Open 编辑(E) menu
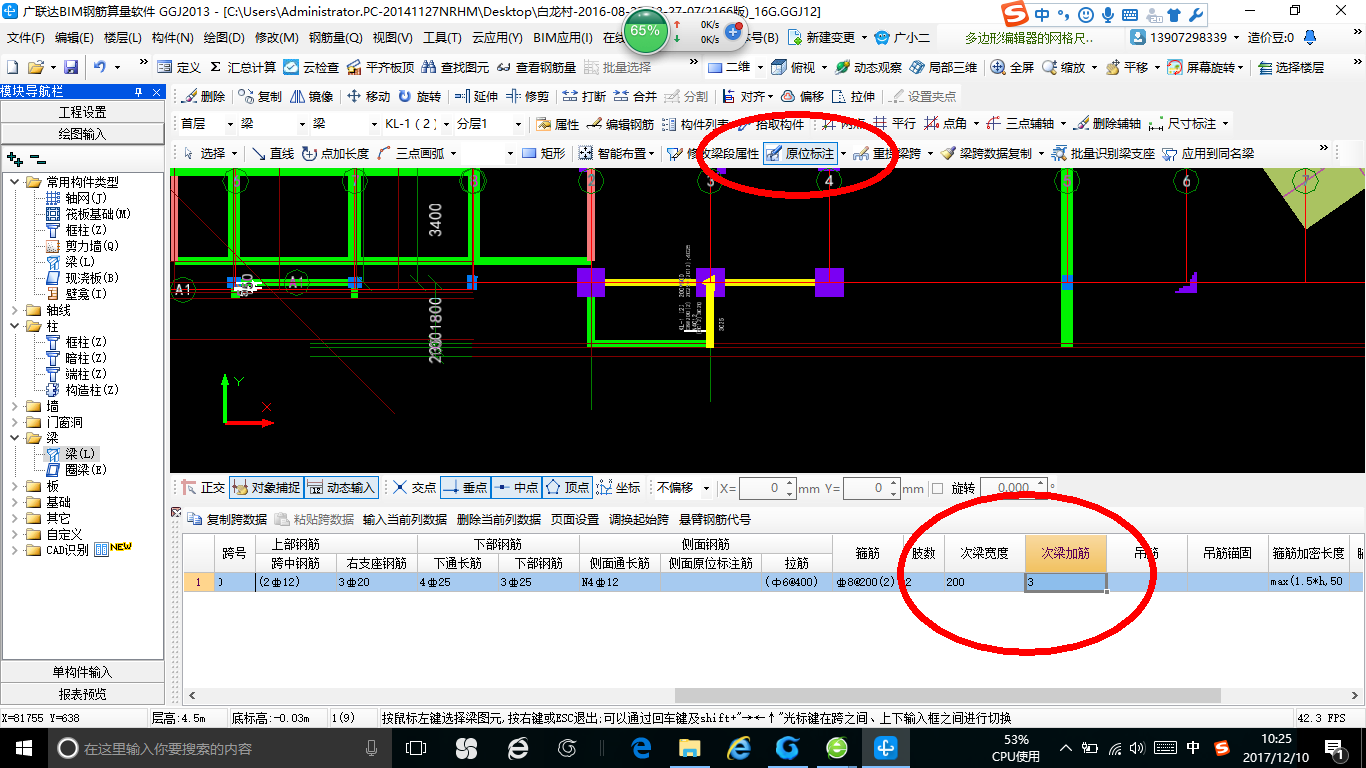 pos(74,38)
